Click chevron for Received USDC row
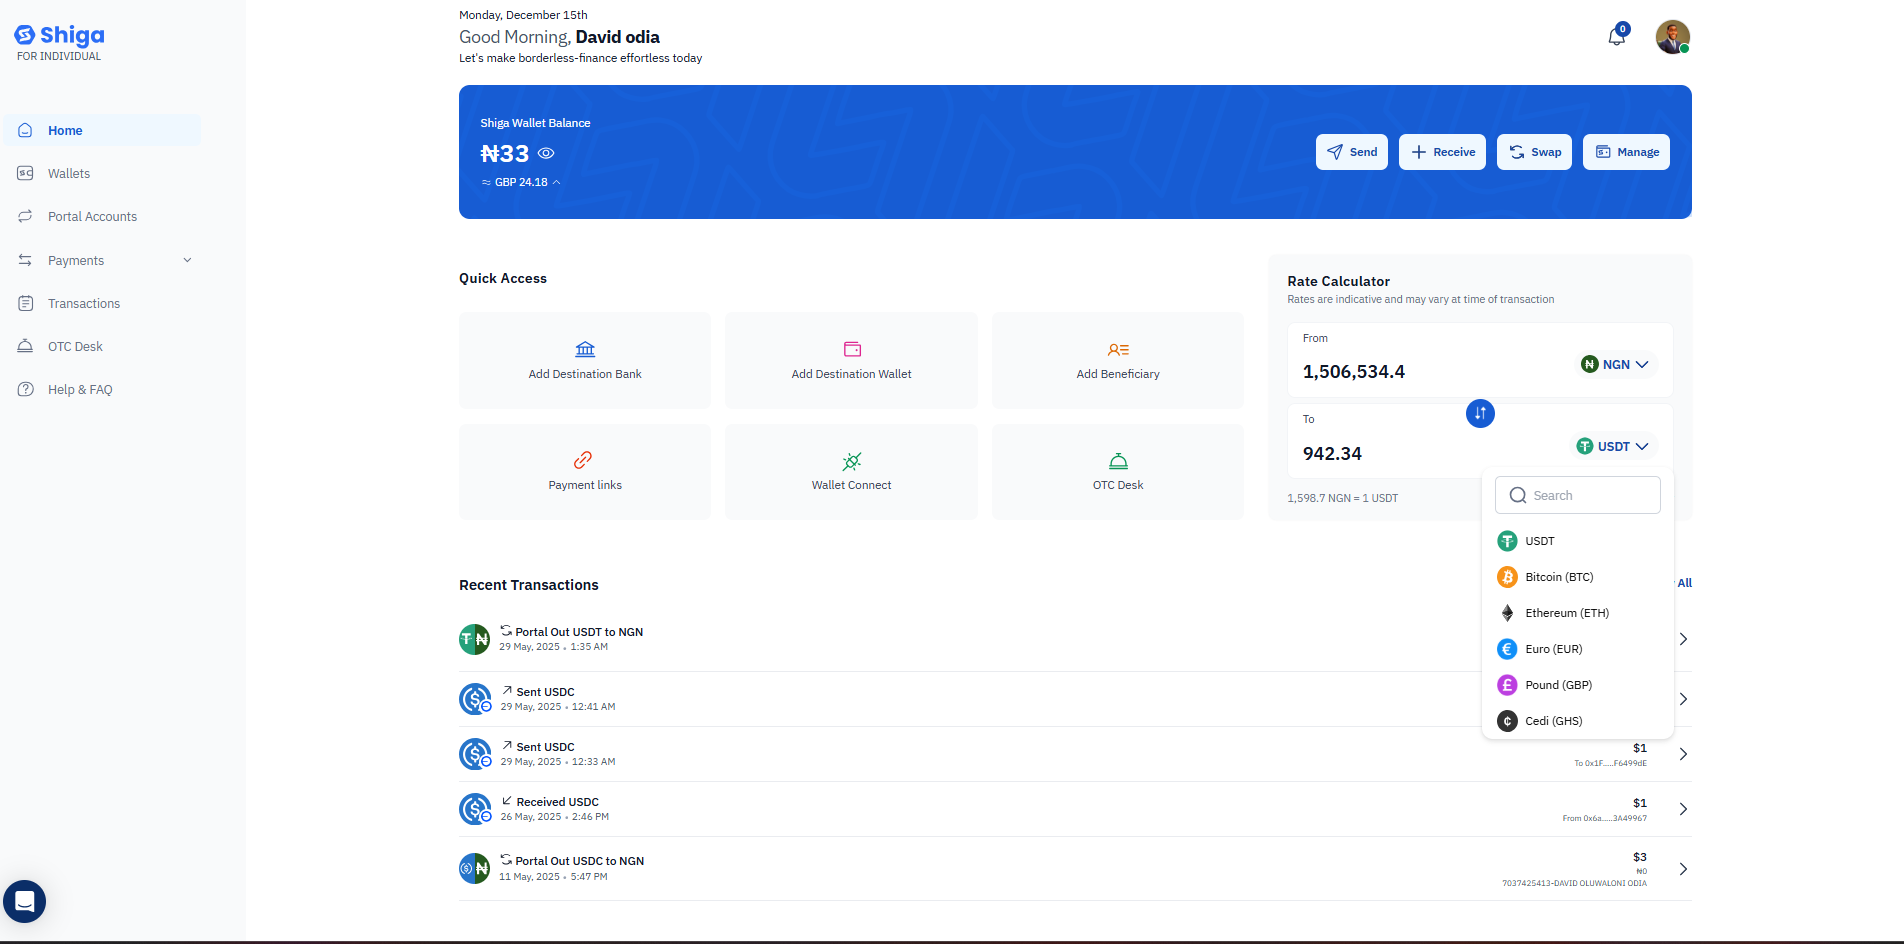Image resolution: width=1904 pixels, height=944 pixels. tap(1684, 809)
